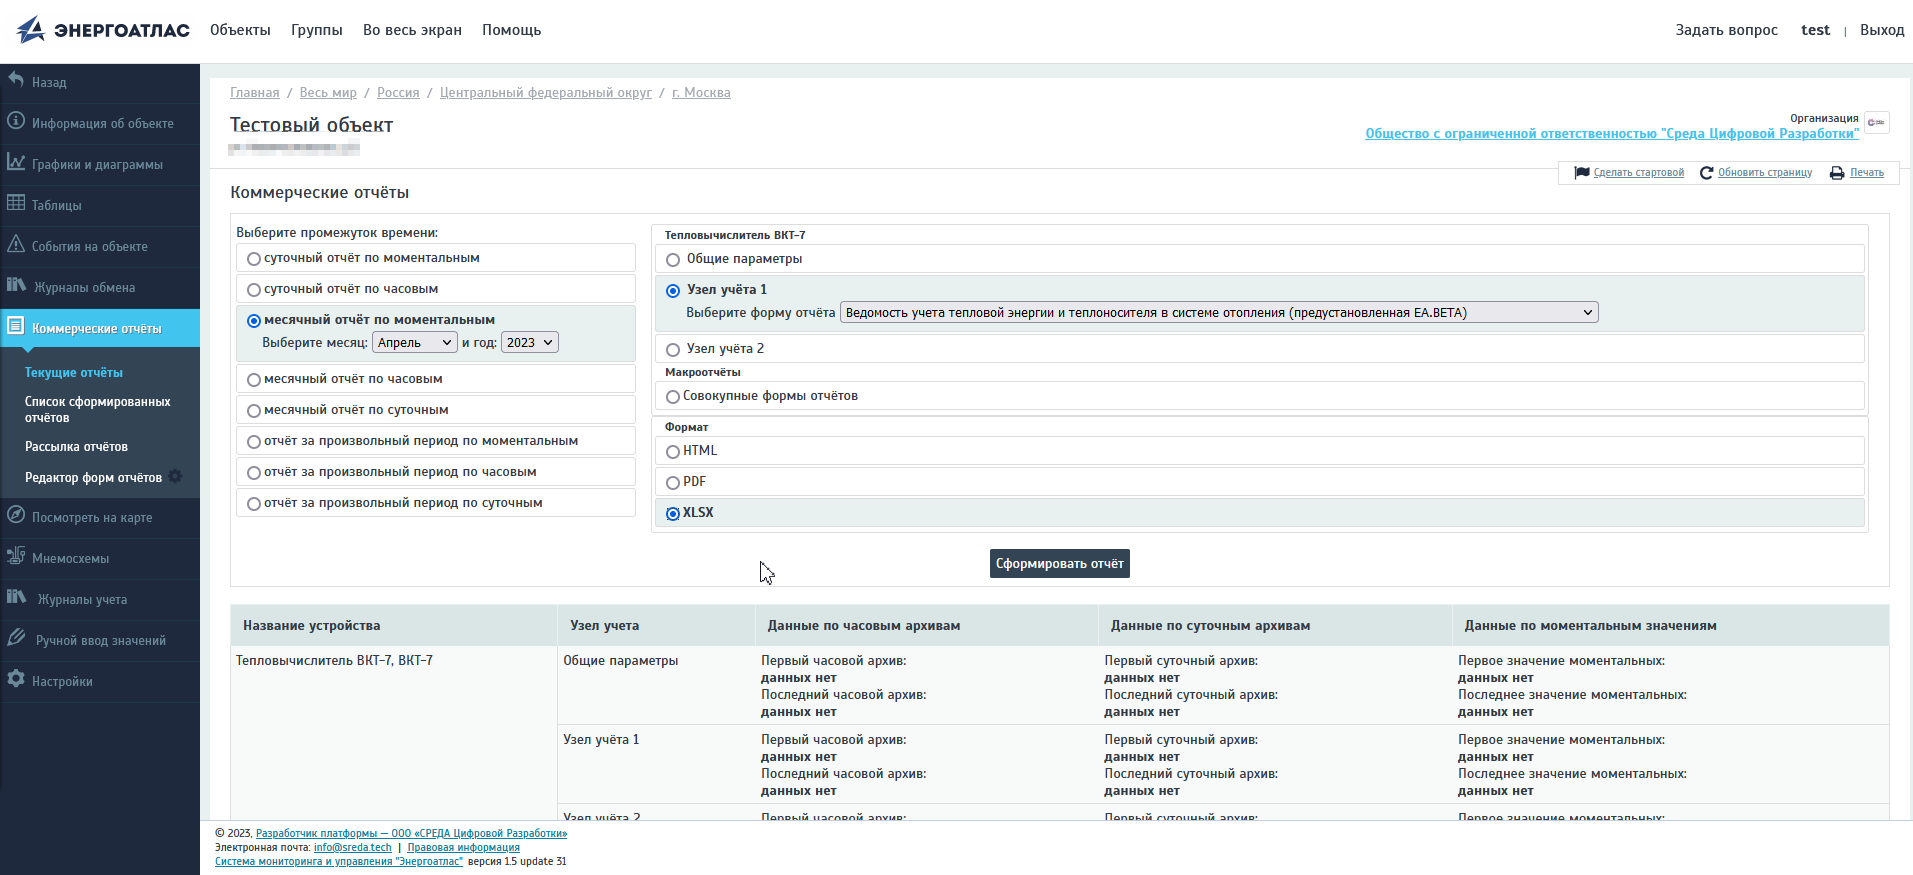The height and width of the screenshot is (875, 1913).
Task: Open События на объекте warning icon
Action: [x=16, y=244]
